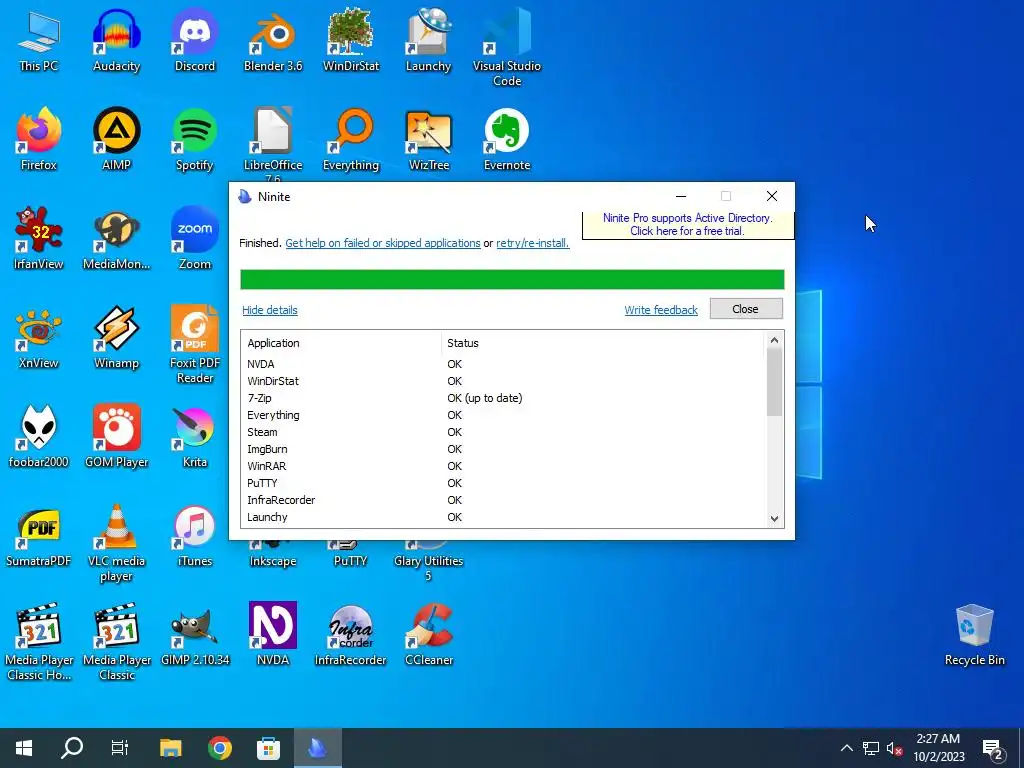
Task: Open the WizTree desktop shortcut
Action: [428, 139]
